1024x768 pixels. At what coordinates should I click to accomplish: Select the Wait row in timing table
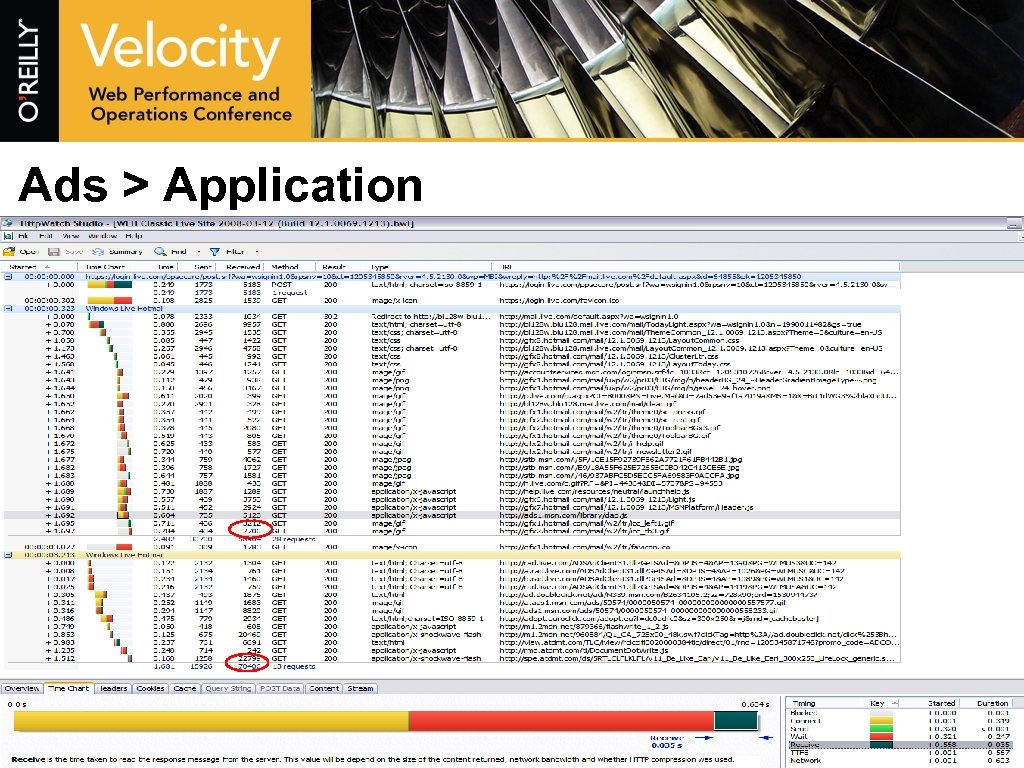pos(901,737)
